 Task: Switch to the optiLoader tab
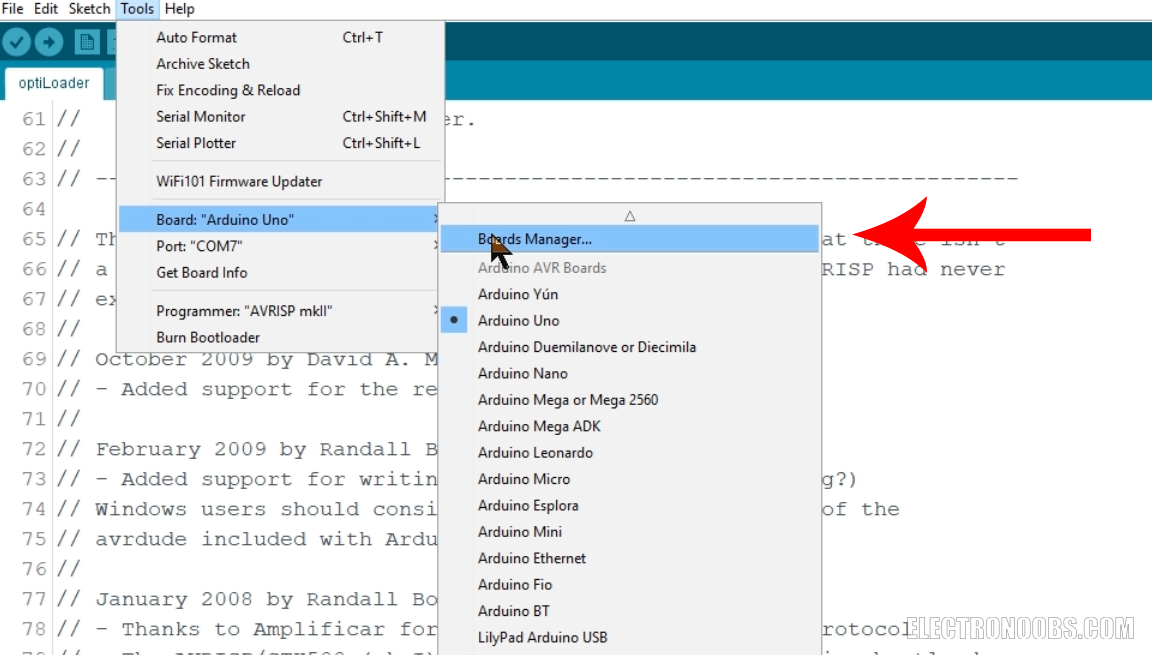click(54, 83)
